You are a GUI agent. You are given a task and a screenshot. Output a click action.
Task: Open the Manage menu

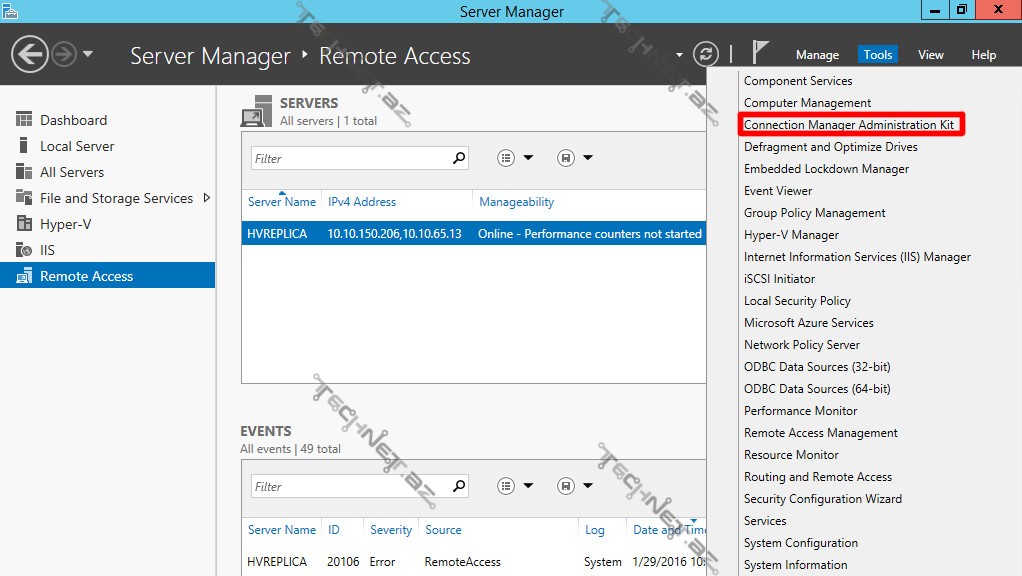[817, 55]
